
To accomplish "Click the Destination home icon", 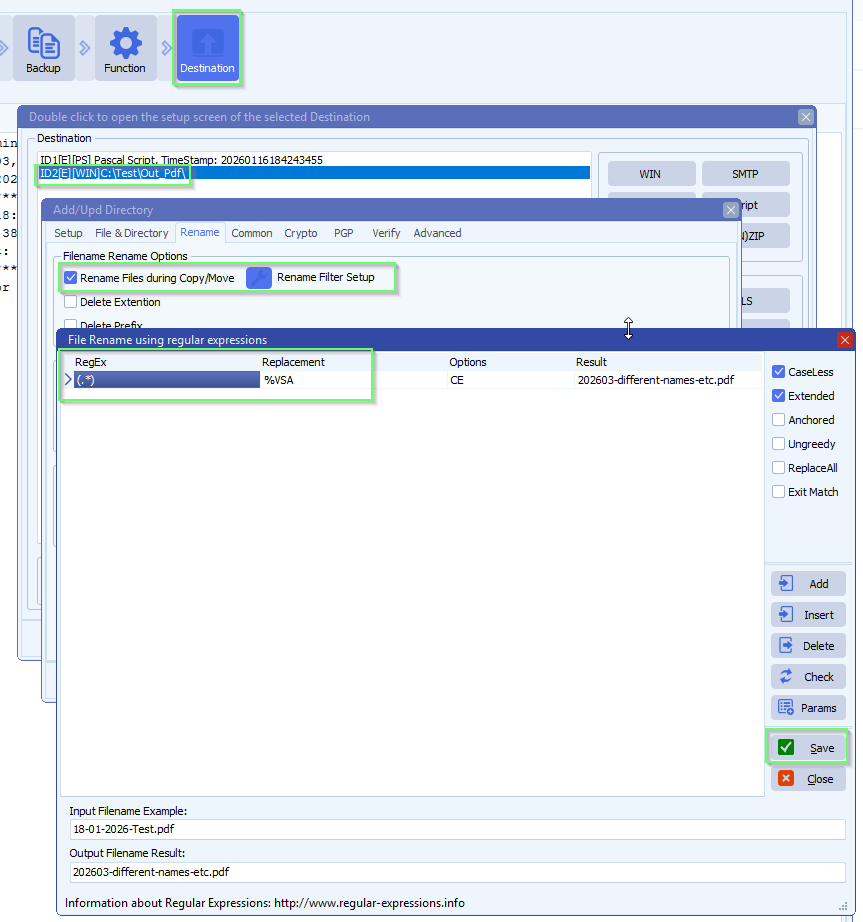I will (207, 47).
